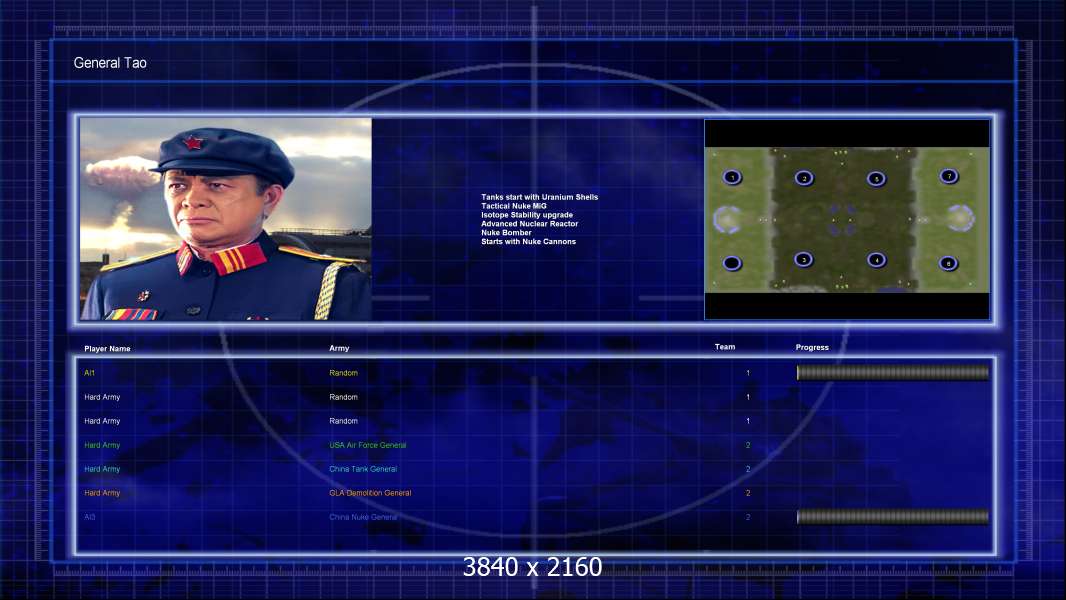Viewport: 1066px width, 600px height.
Task: Click the yellow "Random" army entry
Action: [x=343, y=373]
